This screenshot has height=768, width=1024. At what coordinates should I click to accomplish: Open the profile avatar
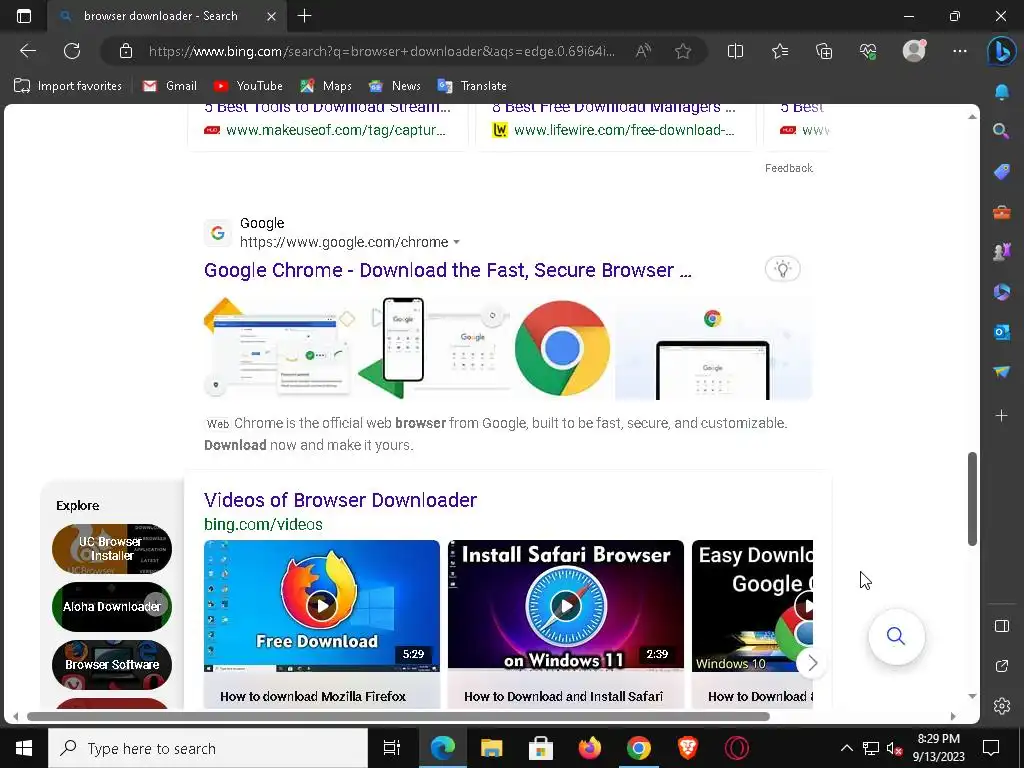(914, 51)
